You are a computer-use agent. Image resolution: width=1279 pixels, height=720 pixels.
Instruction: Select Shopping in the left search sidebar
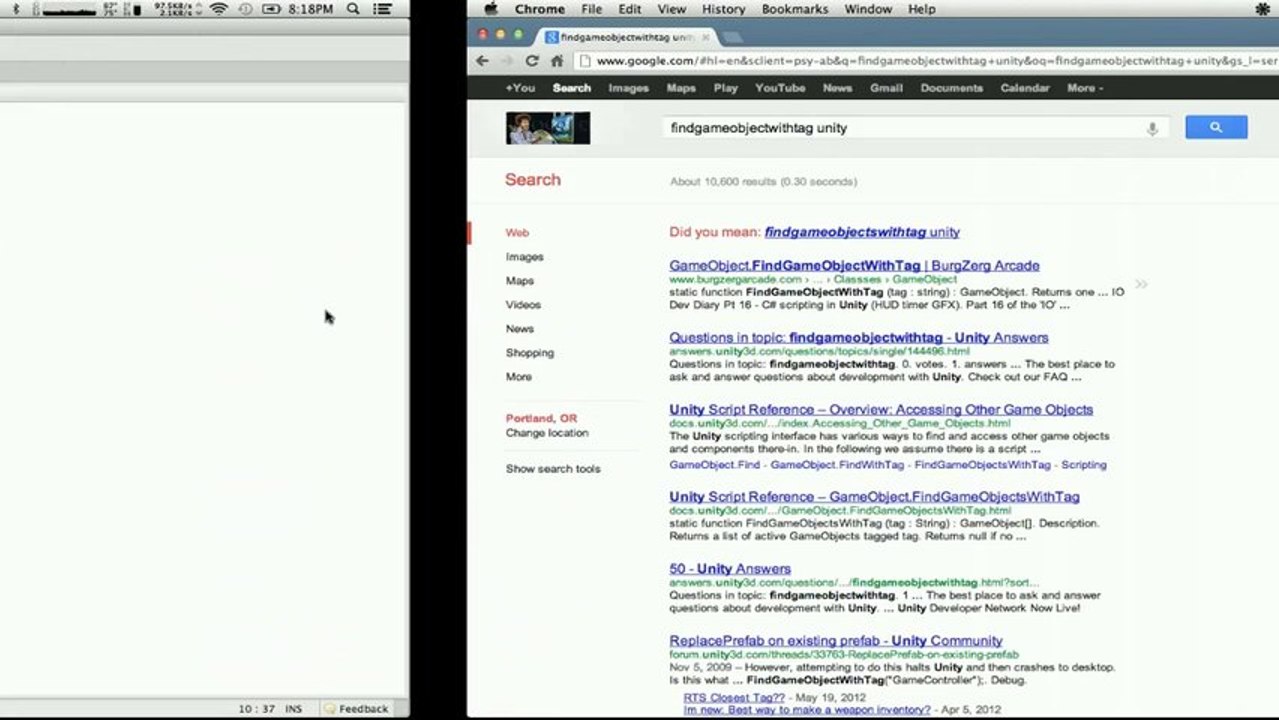click(x=530, y=353)
